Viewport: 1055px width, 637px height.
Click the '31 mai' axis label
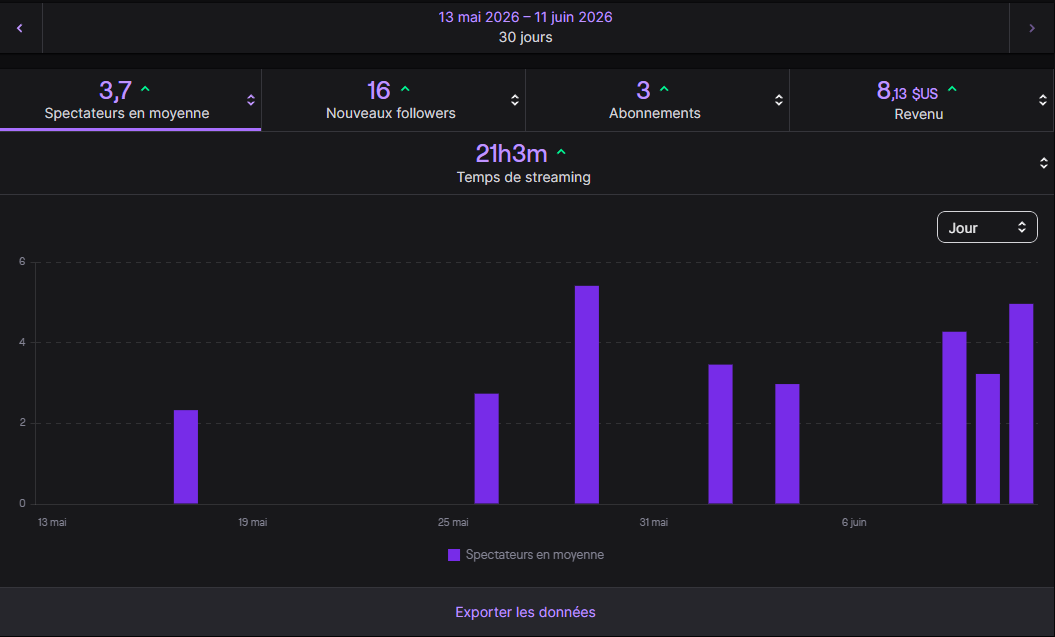[x=653, y=522]
